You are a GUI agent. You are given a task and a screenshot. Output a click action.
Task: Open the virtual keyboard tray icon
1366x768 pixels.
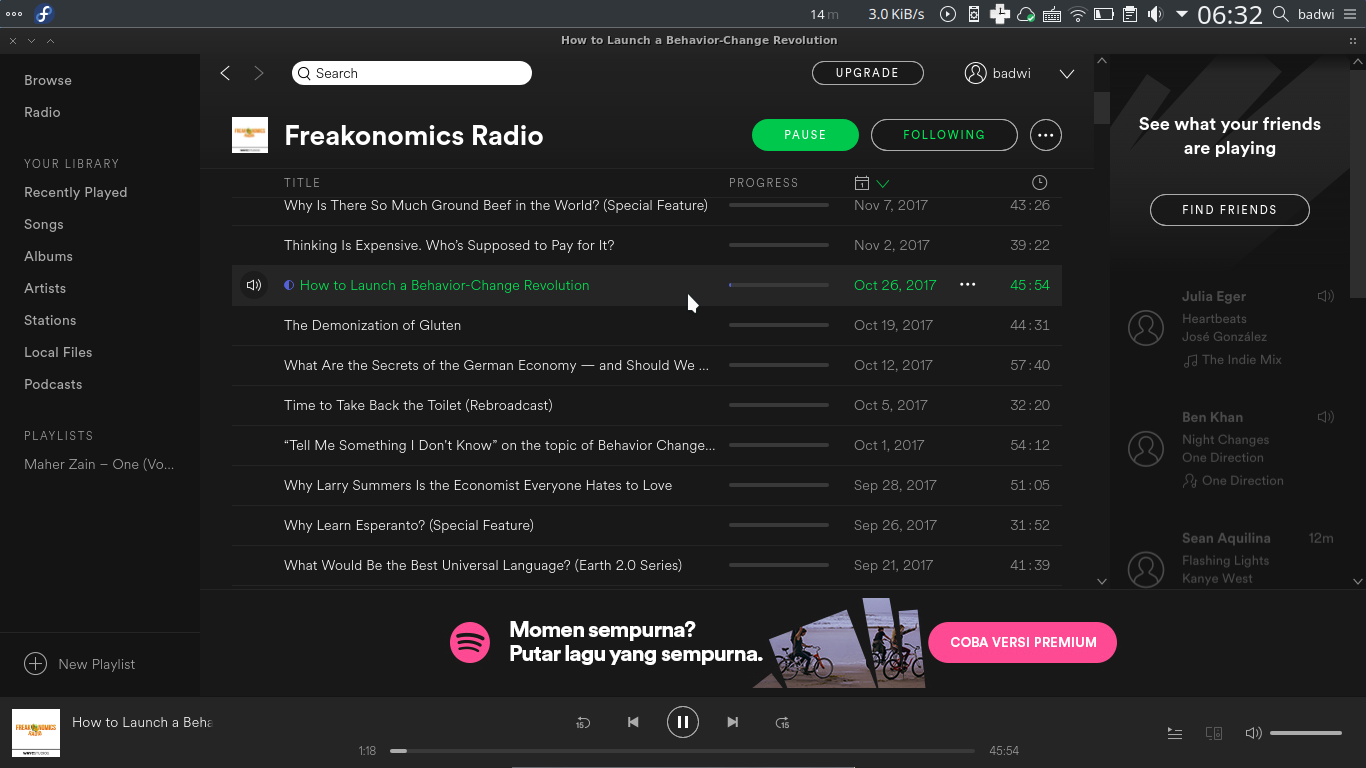(x=1052, y=14)
